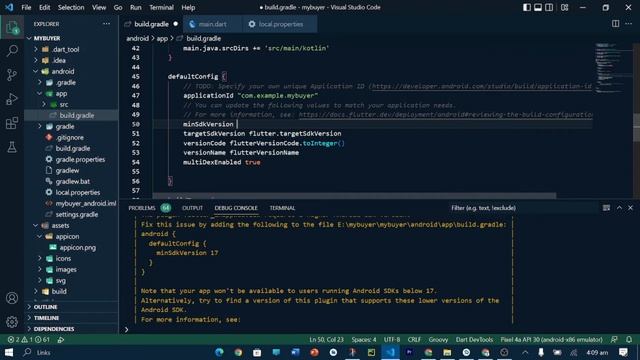
Task: Click the Spaces: 4 indentation setting
Action: 364,340
